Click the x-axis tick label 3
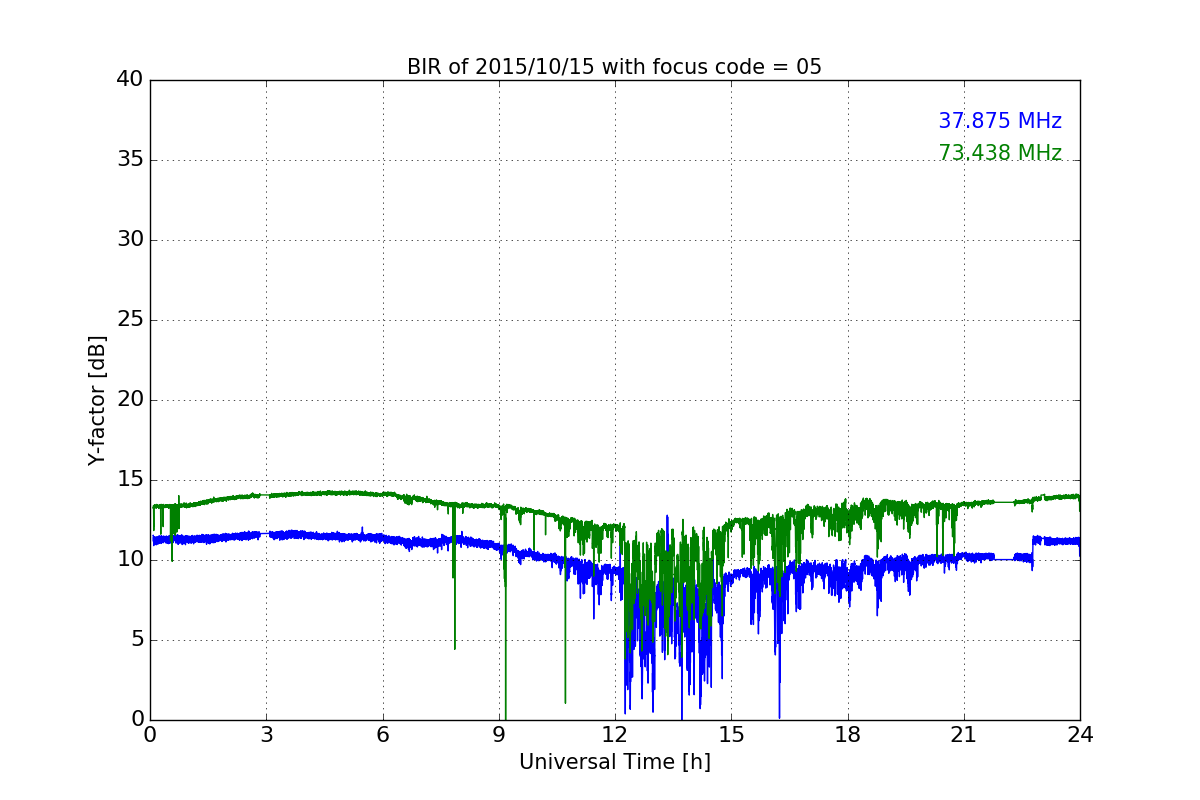 click(x=266, y=735)
